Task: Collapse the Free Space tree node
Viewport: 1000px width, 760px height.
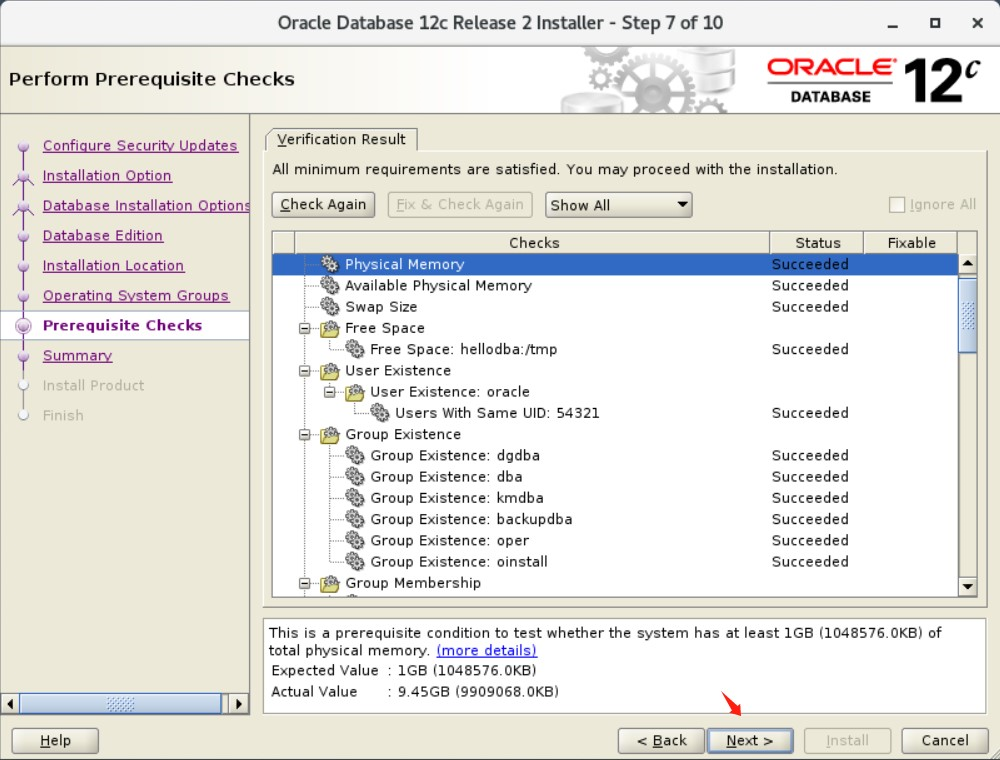Action: point(305,328)
